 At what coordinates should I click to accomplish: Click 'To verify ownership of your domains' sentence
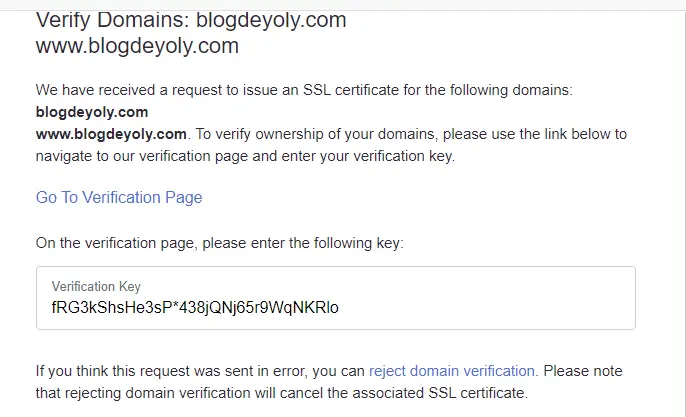tap(317, 134)
